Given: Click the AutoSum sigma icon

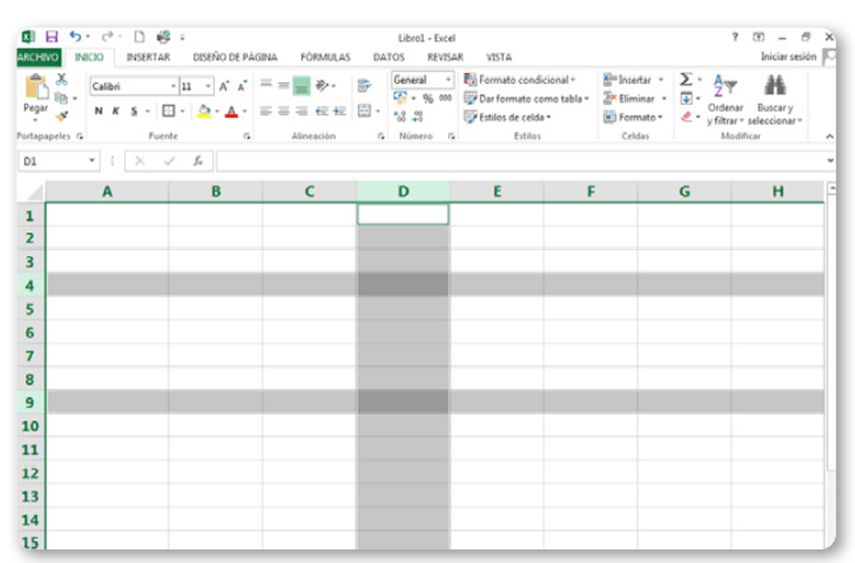Looking at the screenshot, I should click(686, 79).
